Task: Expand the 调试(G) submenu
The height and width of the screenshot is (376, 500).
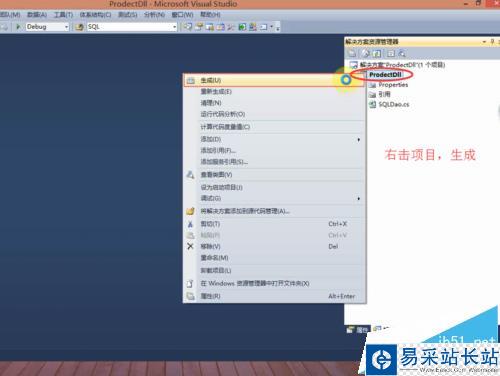Action: (x=274, y=198)
